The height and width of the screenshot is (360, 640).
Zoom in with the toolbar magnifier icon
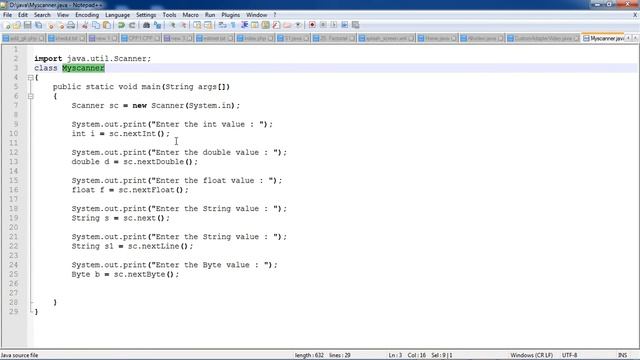pos(173,25)
